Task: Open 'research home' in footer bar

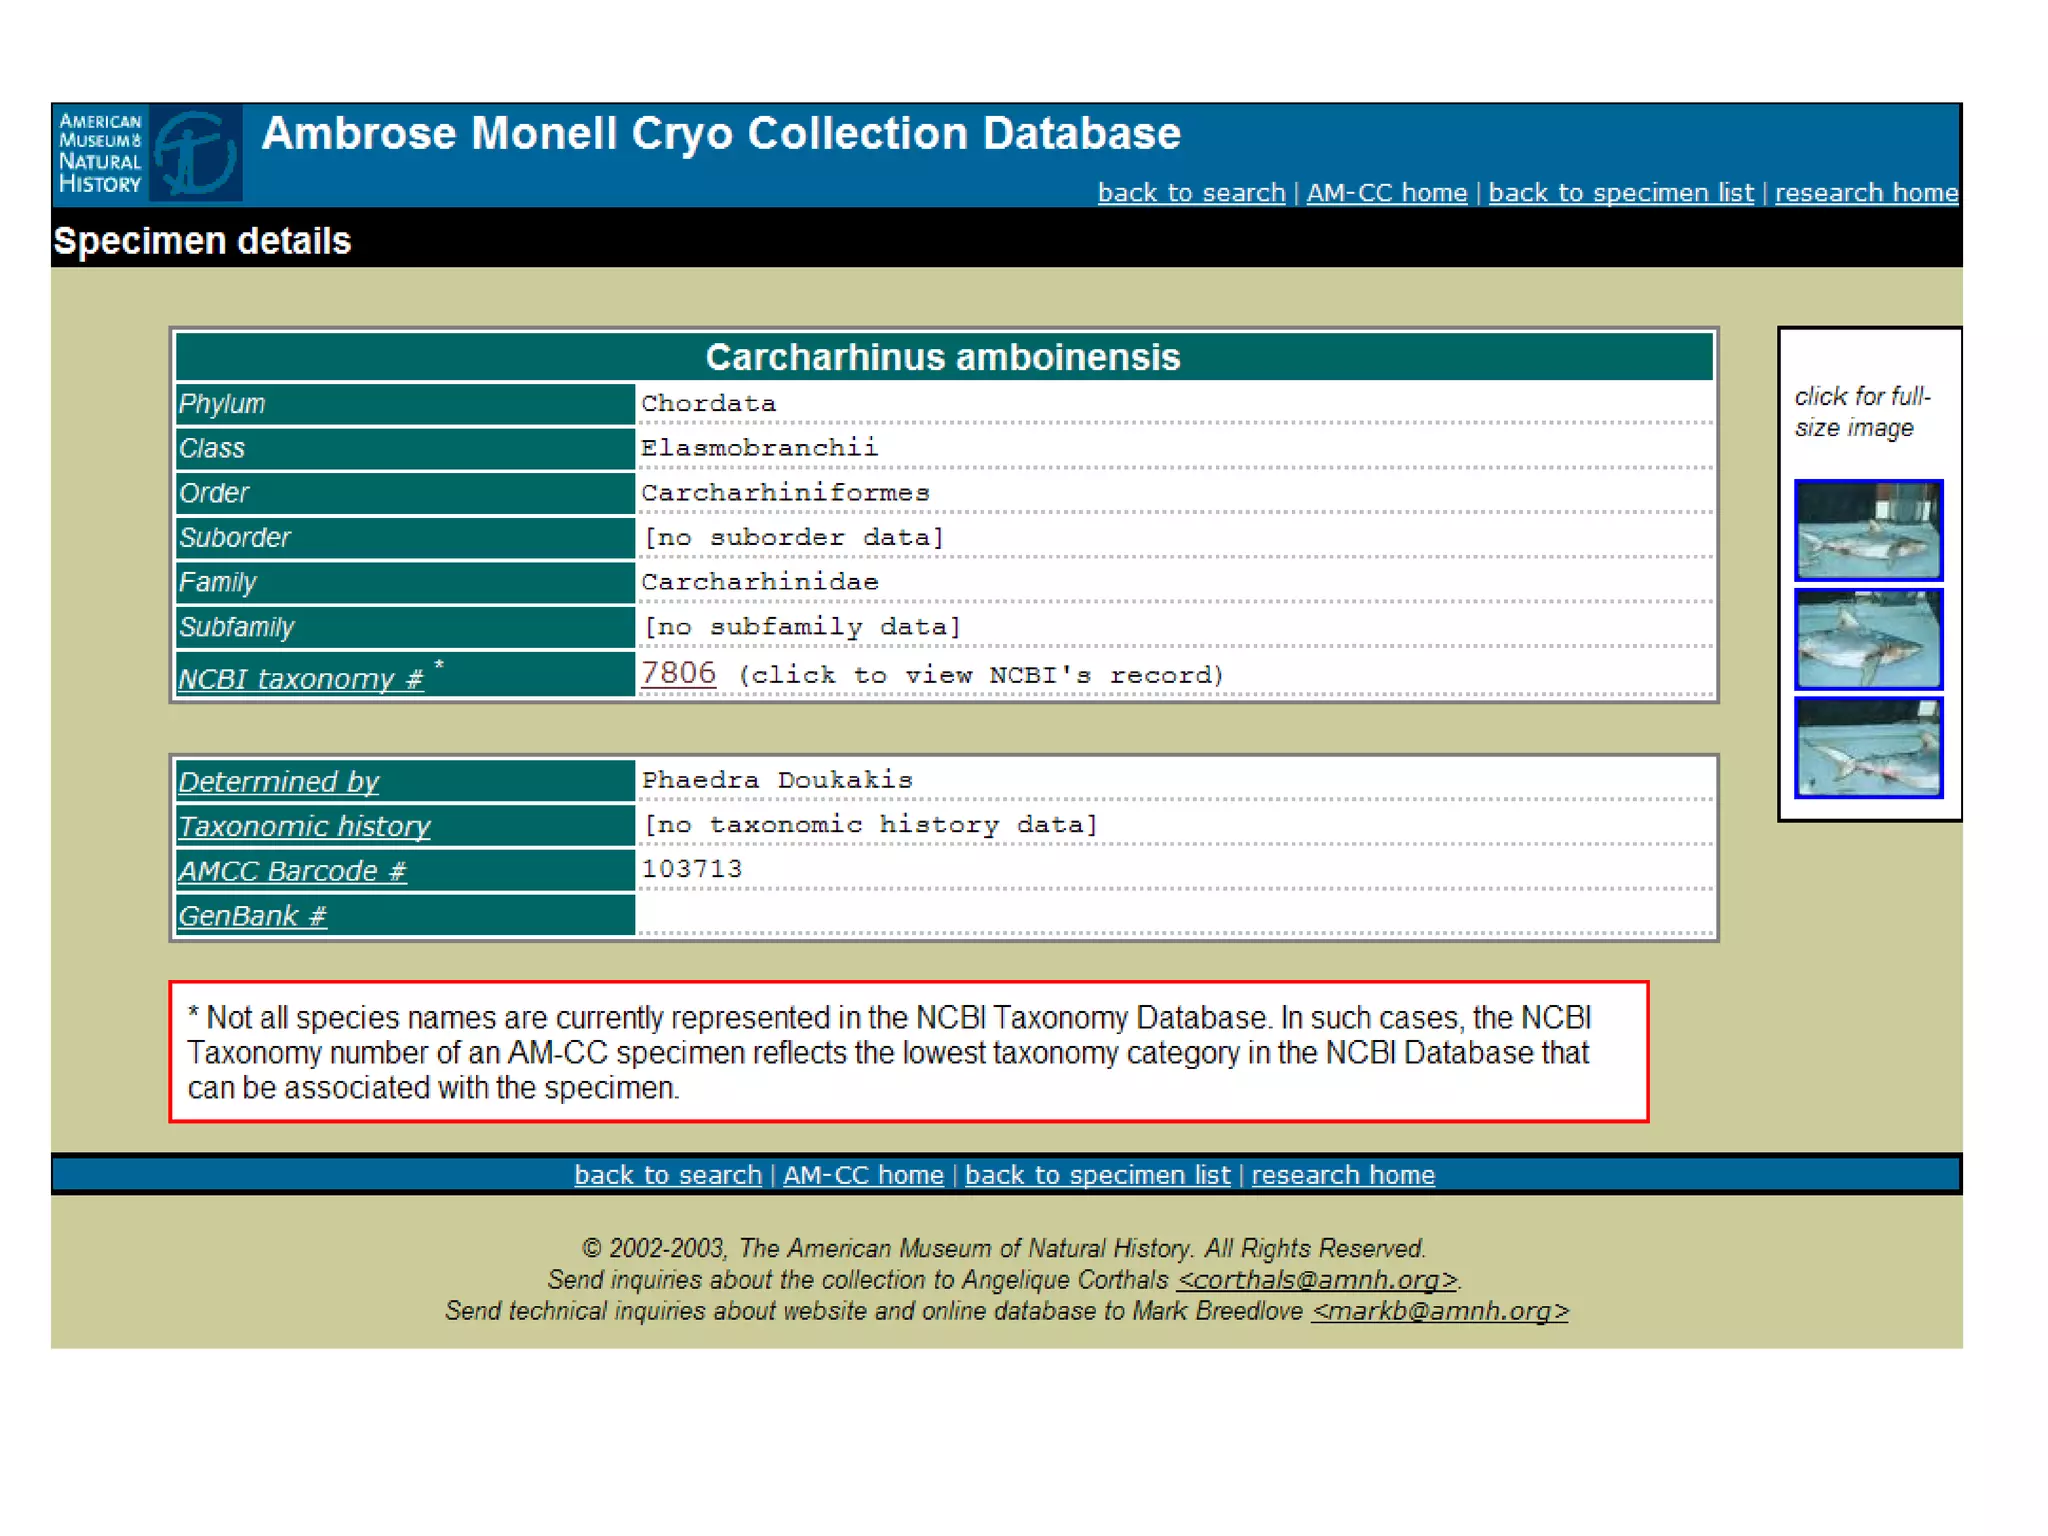Action: pos(1342,1175)
